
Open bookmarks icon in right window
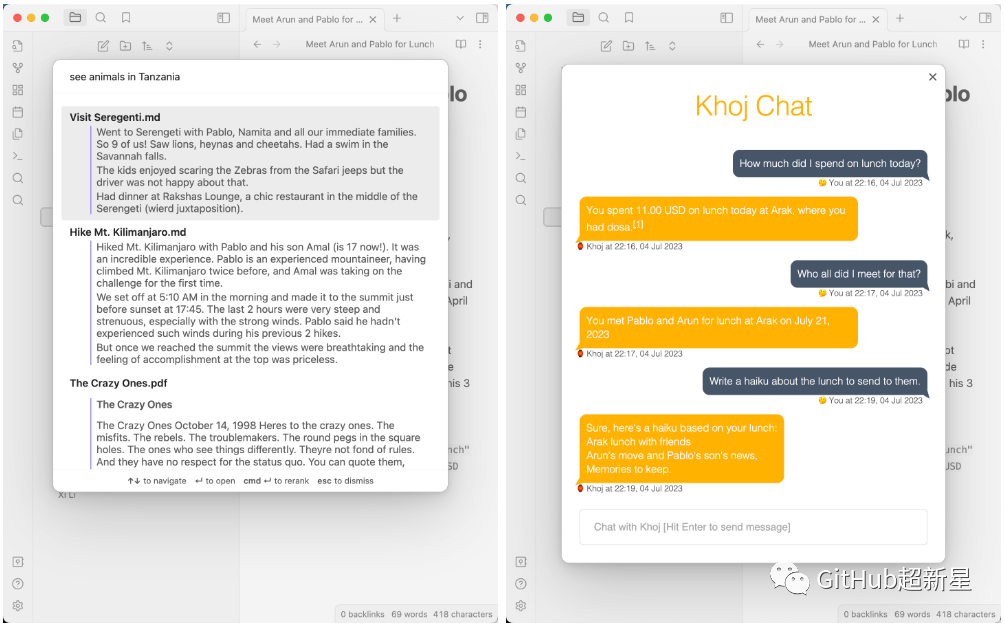629,18
